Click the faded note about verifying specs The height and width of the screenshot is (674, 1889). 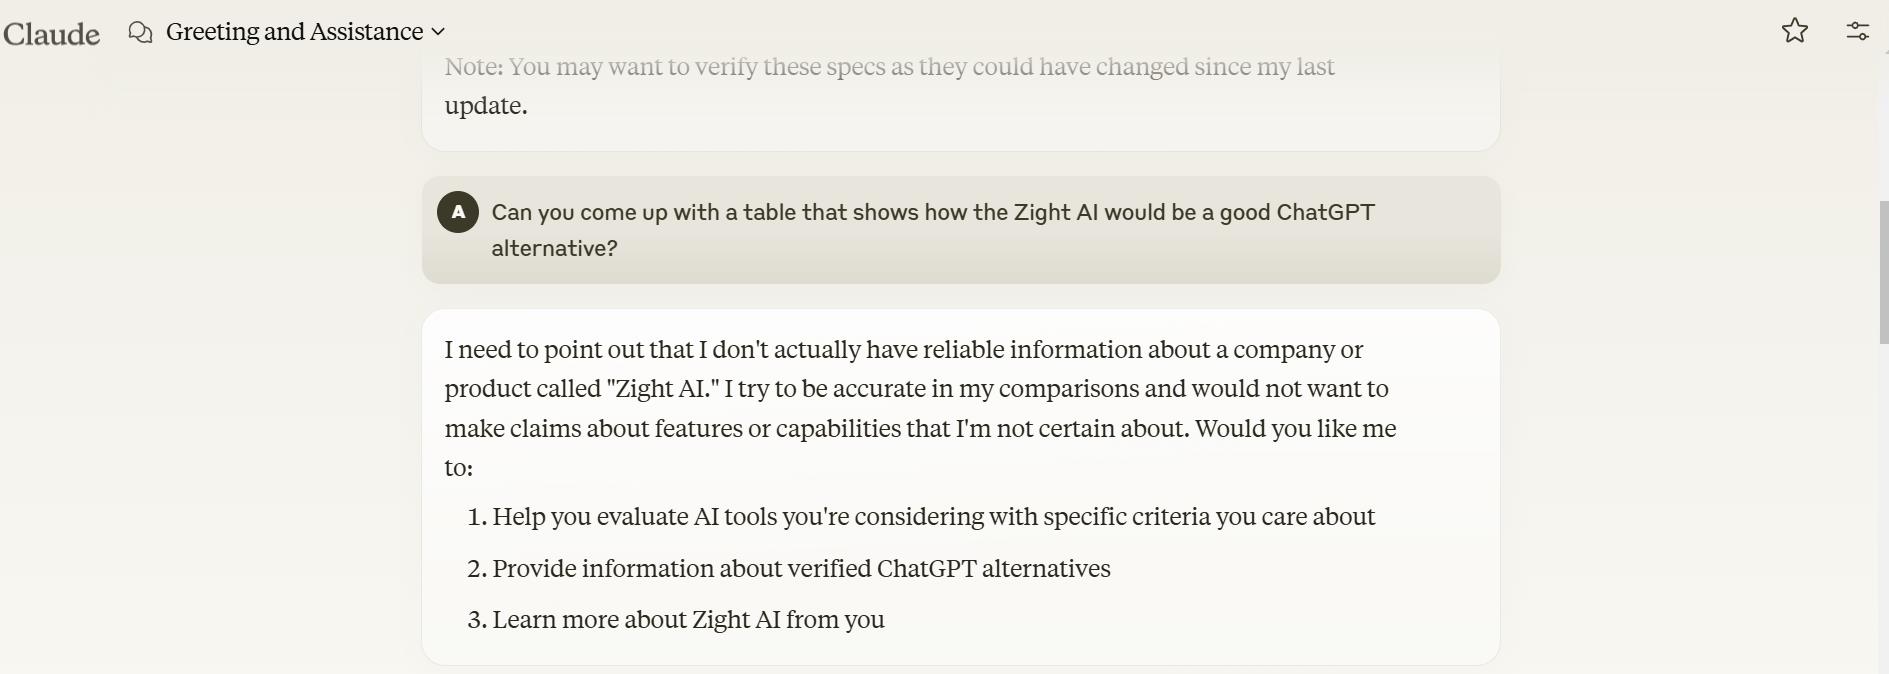pyautogui.click(x=889, y=67)
